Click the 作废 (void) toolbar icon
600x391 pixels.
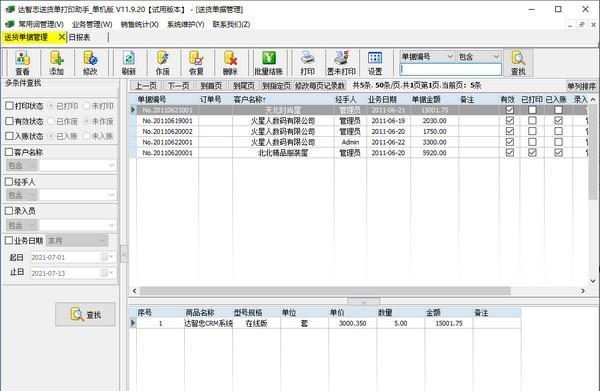(x=162, y=63)
